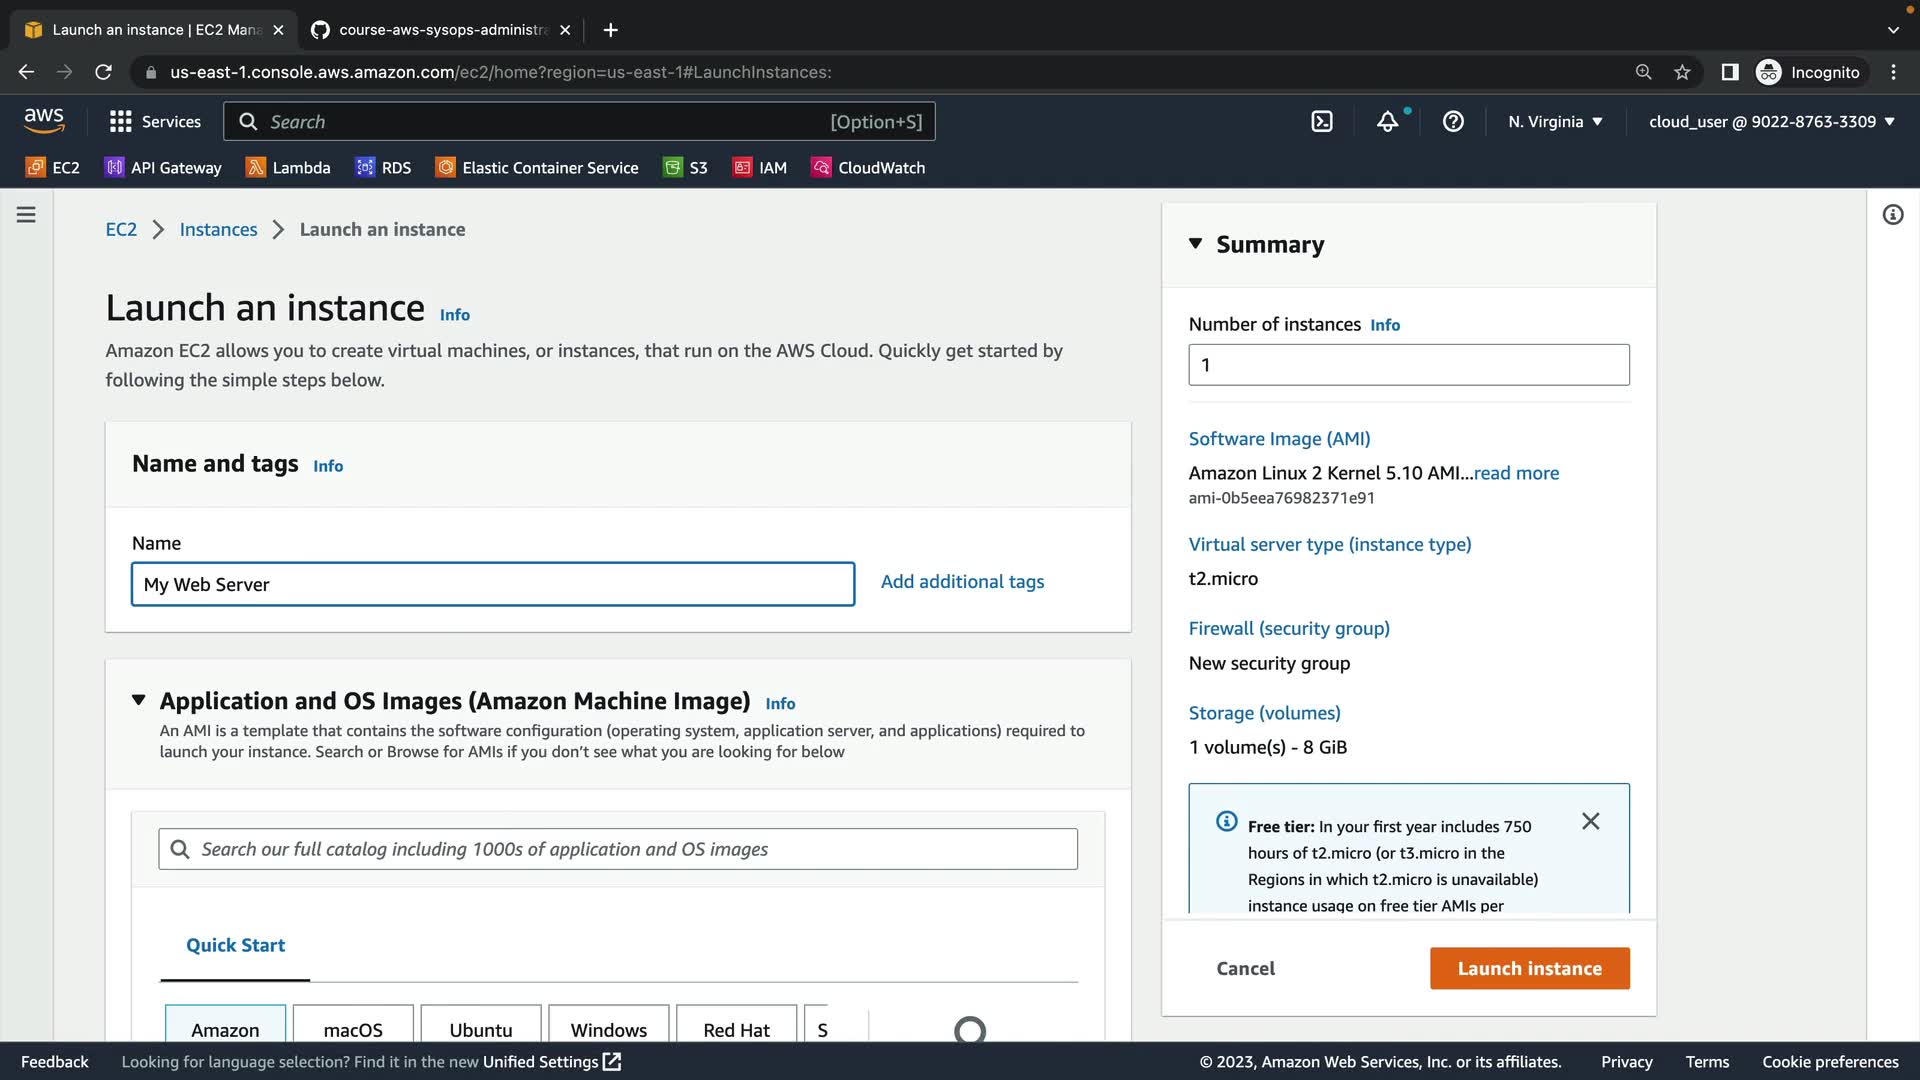Open the hamburger side navigation menu
1920x1080 pixels.
coord(26,215)
